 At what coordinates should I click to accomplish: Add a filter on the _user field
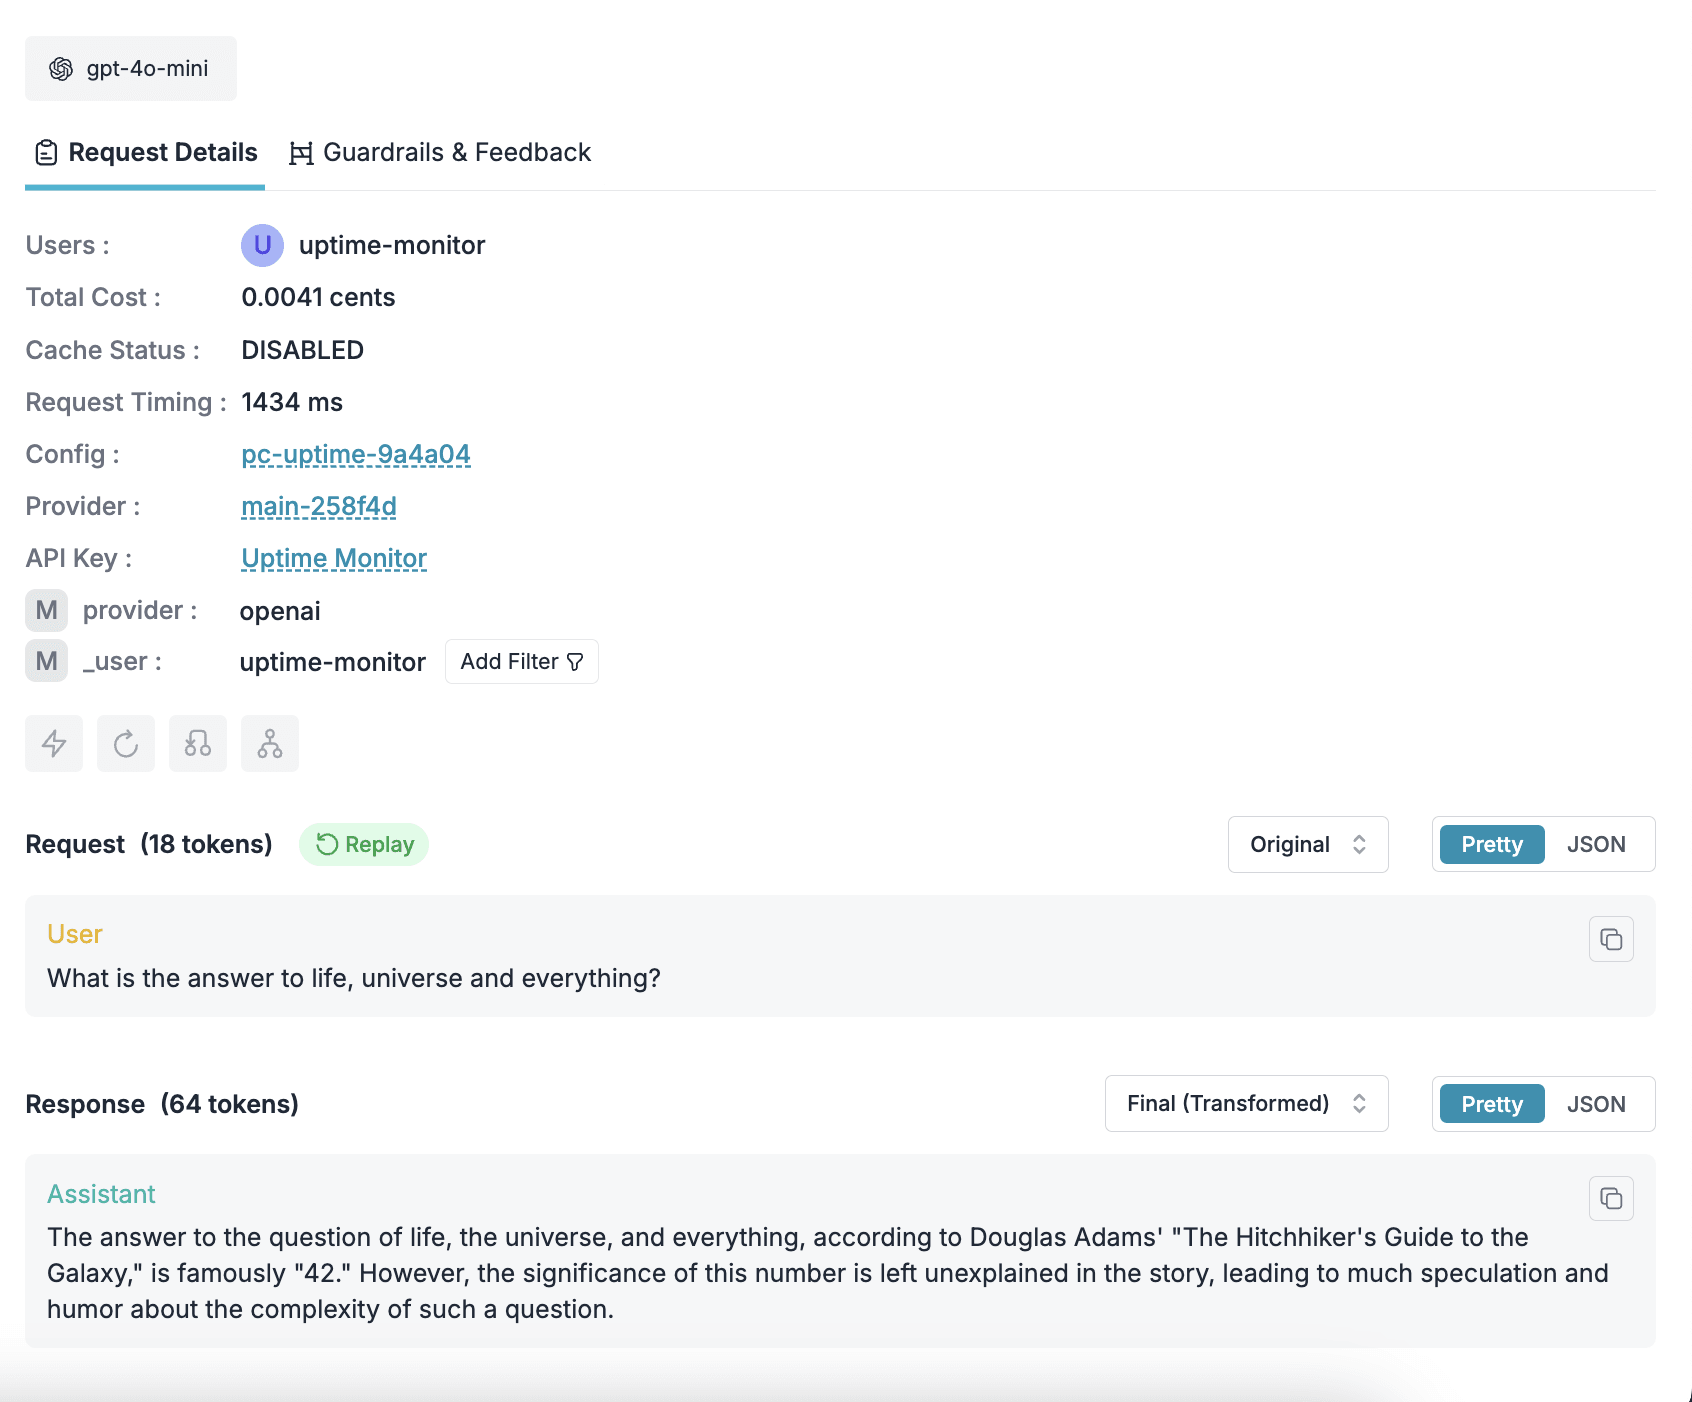pyautogui.click(x=521, y=661)
